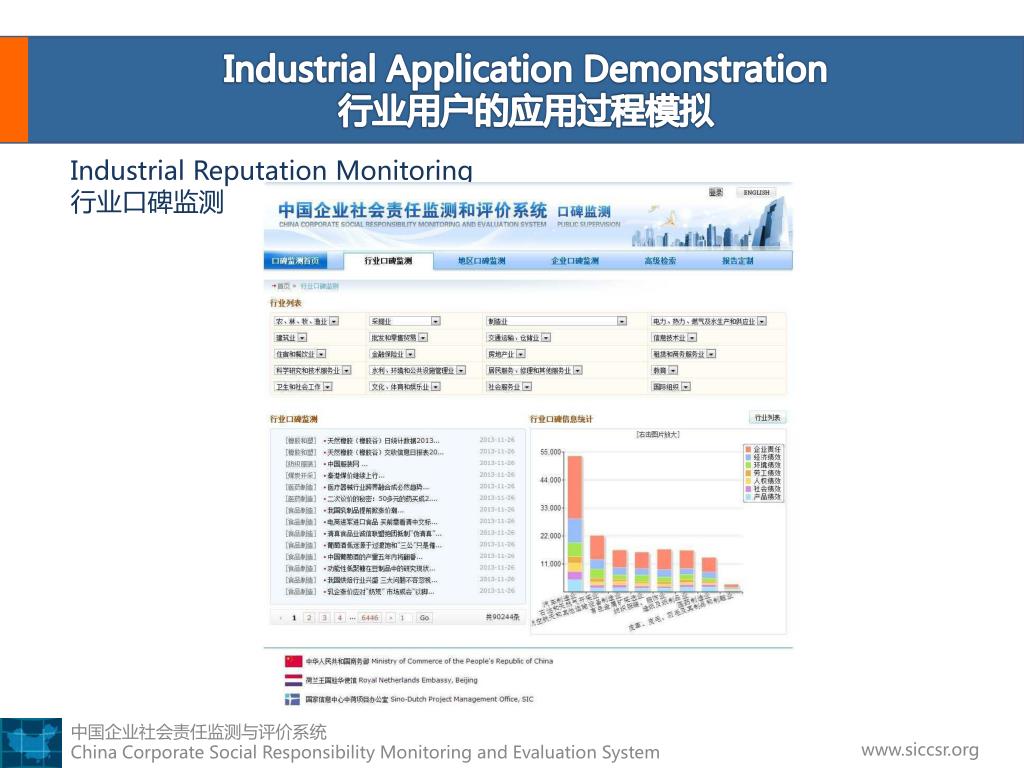Click the 环境绩效 legend color swatch
Viewport: 1024px width, 768px height.
(x=748, y=465)
